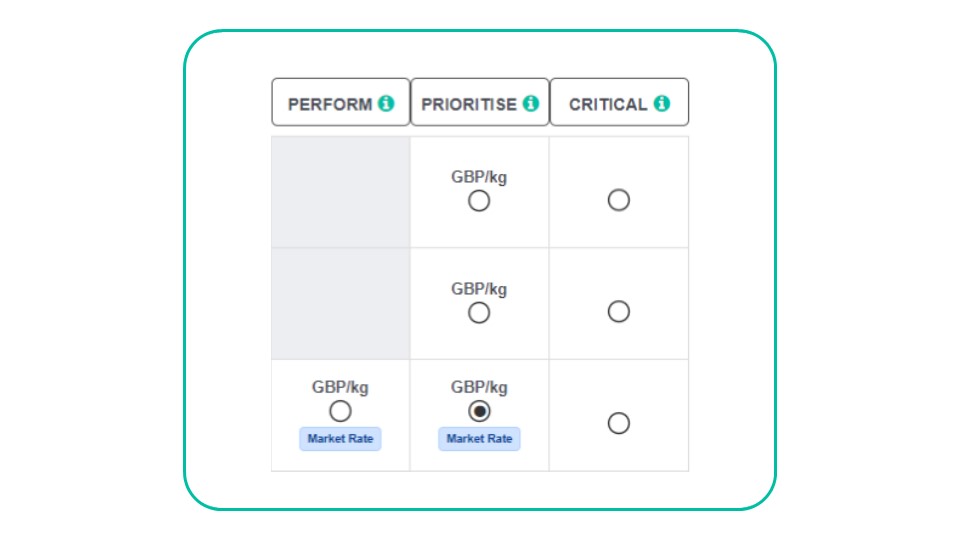The height and width of the screenshot is (540, 960).
Task: Select the second row CRITICAL radio button
Action: [x=618, y=312]
